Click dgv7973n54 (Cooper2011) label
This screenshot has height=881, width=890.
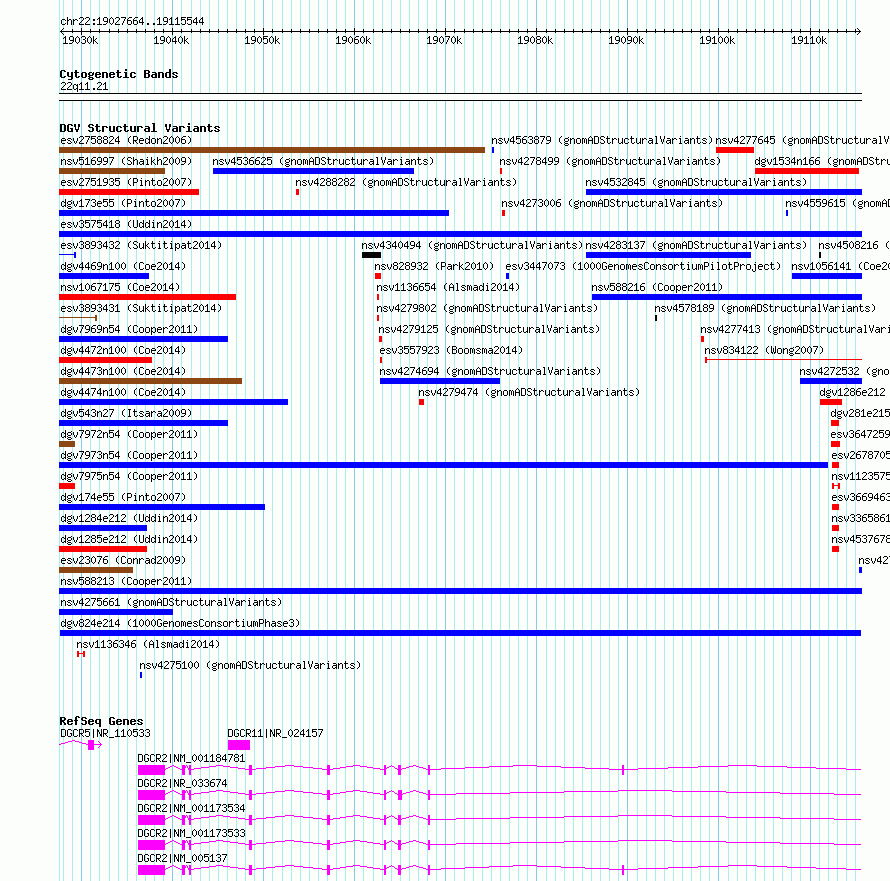pyautogui.click(x=129, y=455)
